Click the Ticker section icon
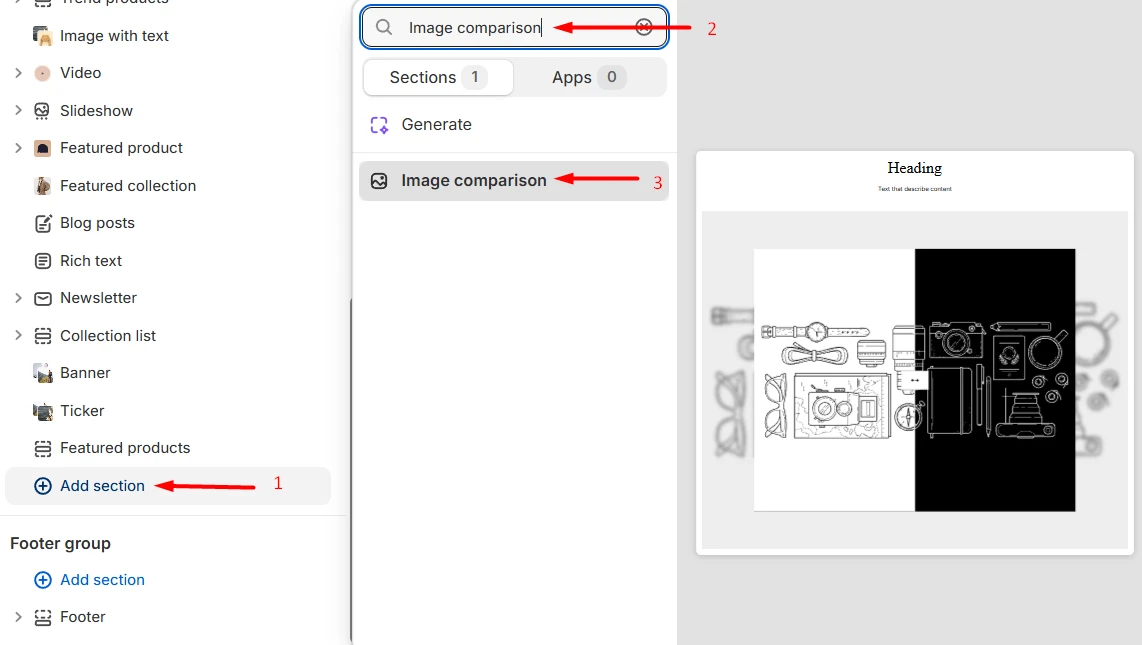1142x645 pixels. coord(43,411)
